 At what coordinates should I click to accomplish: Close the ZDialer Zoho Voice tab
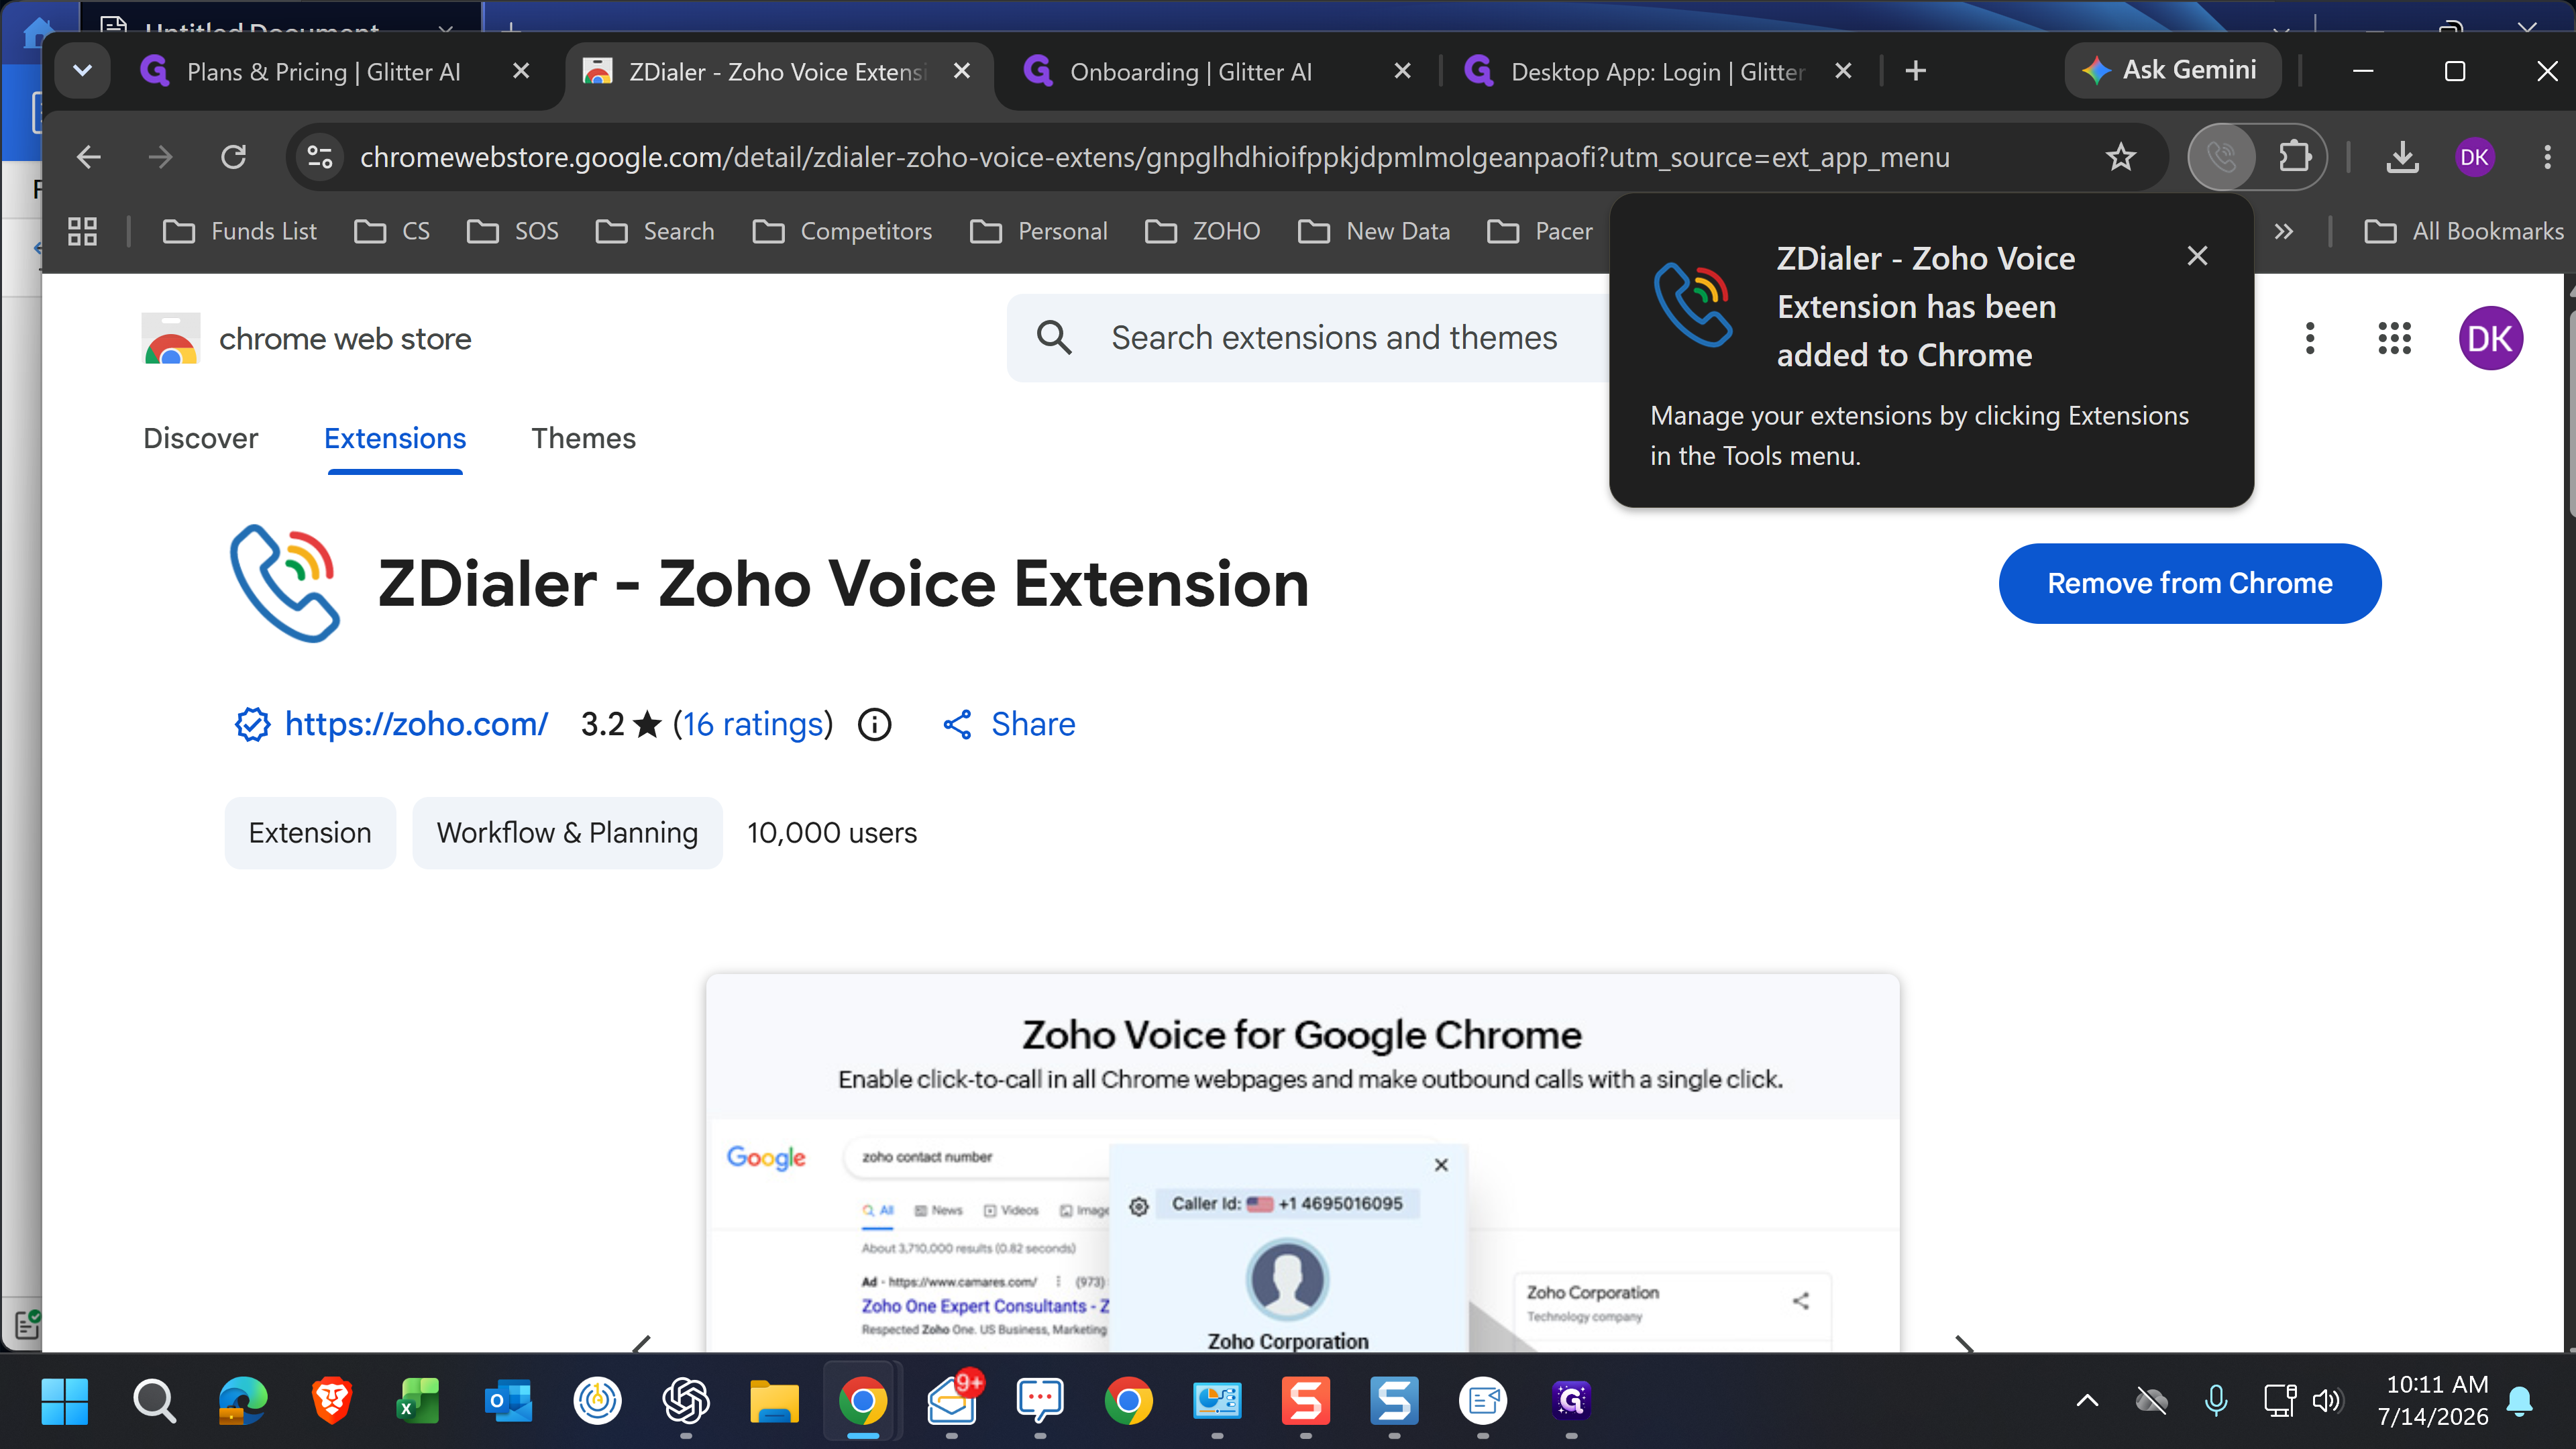click(962, 71)
